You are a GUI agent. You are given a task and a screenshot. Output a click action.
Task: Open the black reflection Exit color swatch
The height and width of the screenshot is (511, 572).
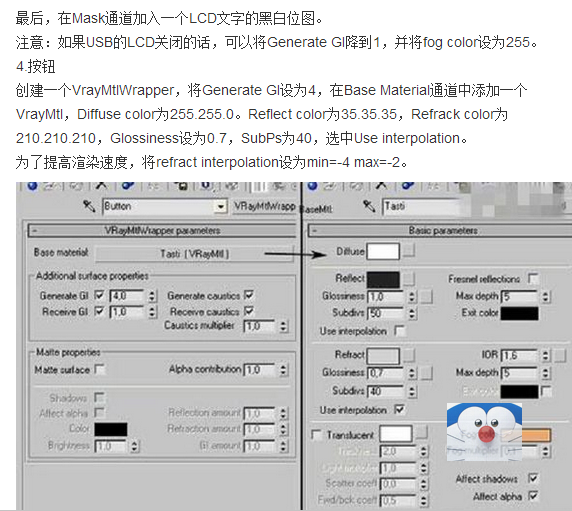click(519, 313)
